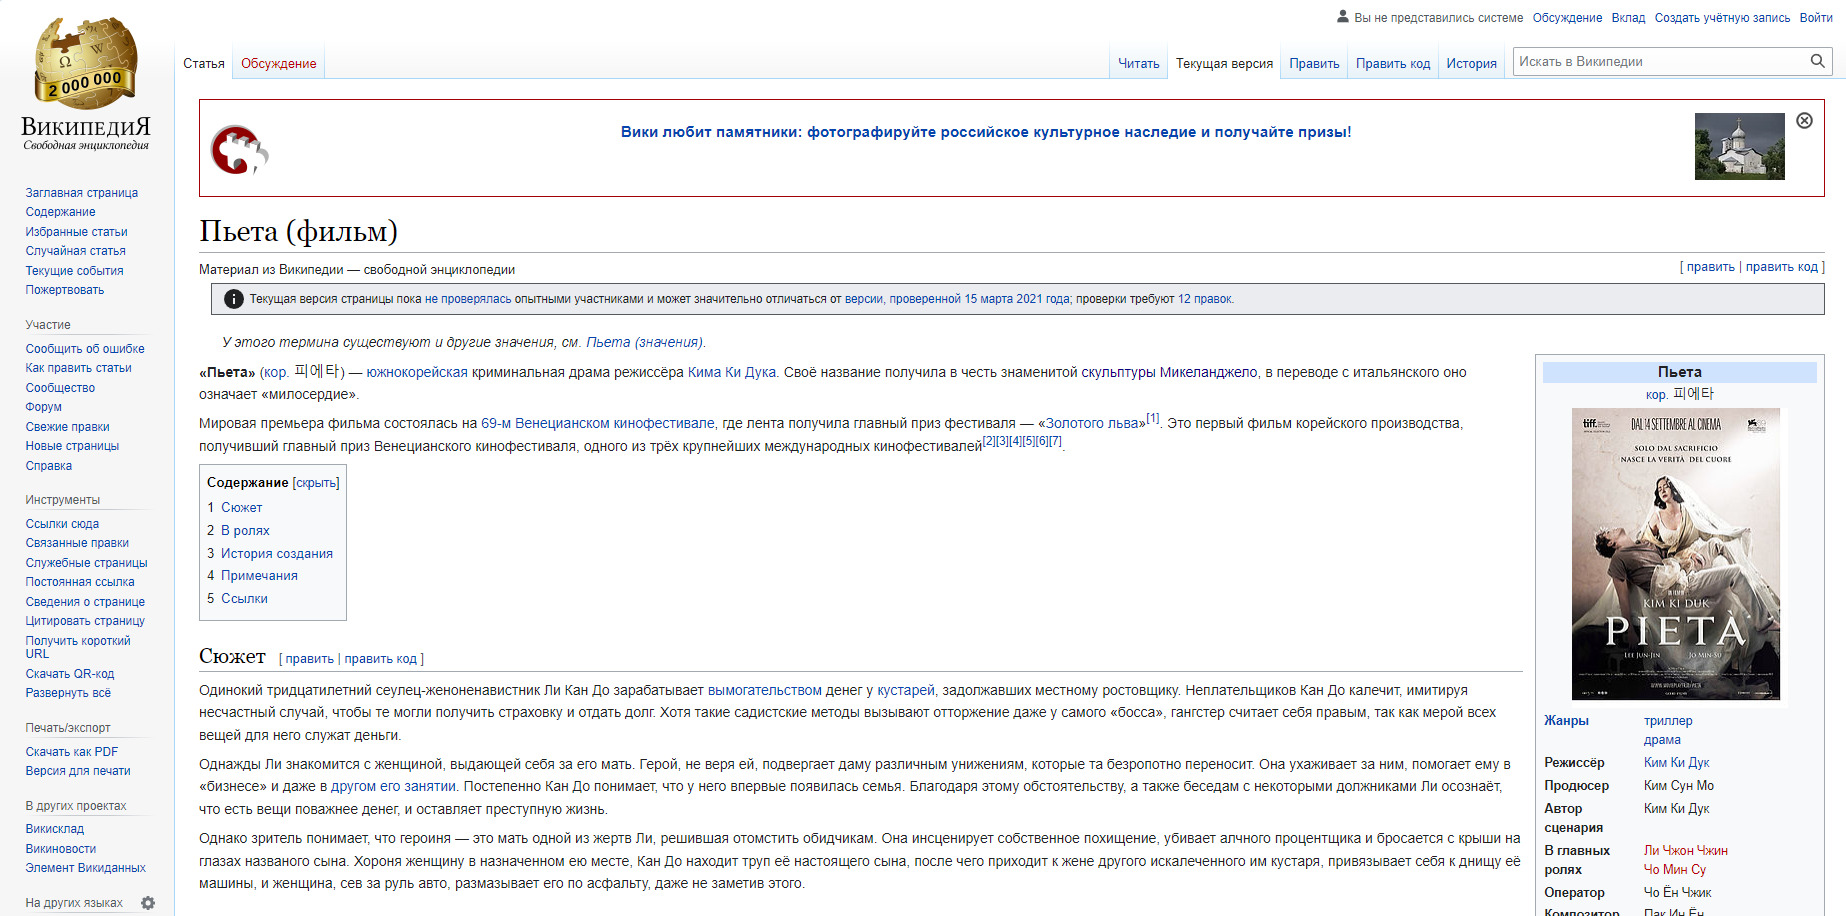1846x916 pixels.
Task: Click in the Искать в Википедии search field
Action: pyautogui.click(x=1660, y=62)
